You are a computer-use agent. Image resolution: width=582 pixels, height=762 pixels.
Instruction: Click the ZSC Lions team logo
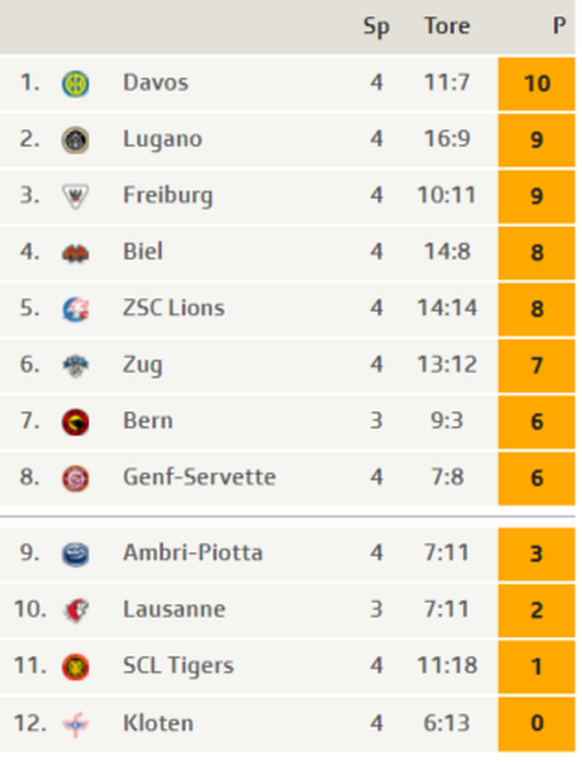point(76,310)
